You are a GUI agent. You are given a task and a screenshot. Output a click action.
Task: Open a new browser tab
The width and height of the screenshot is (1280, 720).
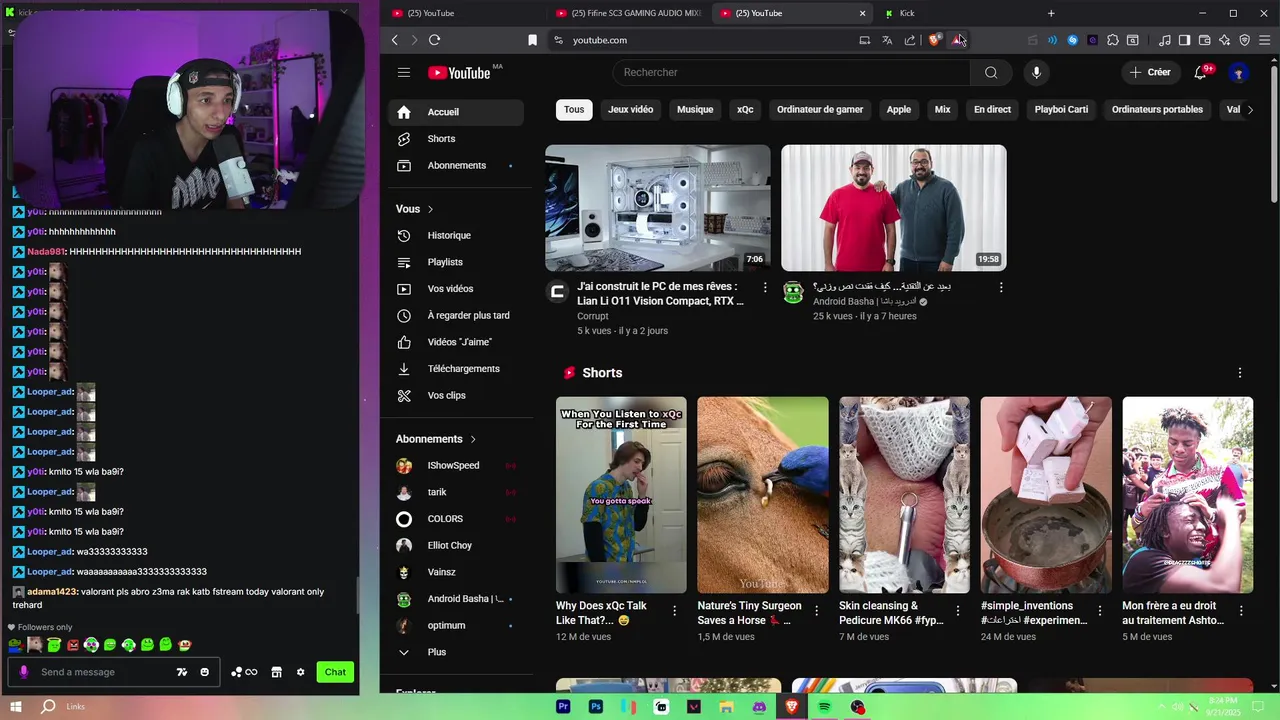(x=1051, y=13)
